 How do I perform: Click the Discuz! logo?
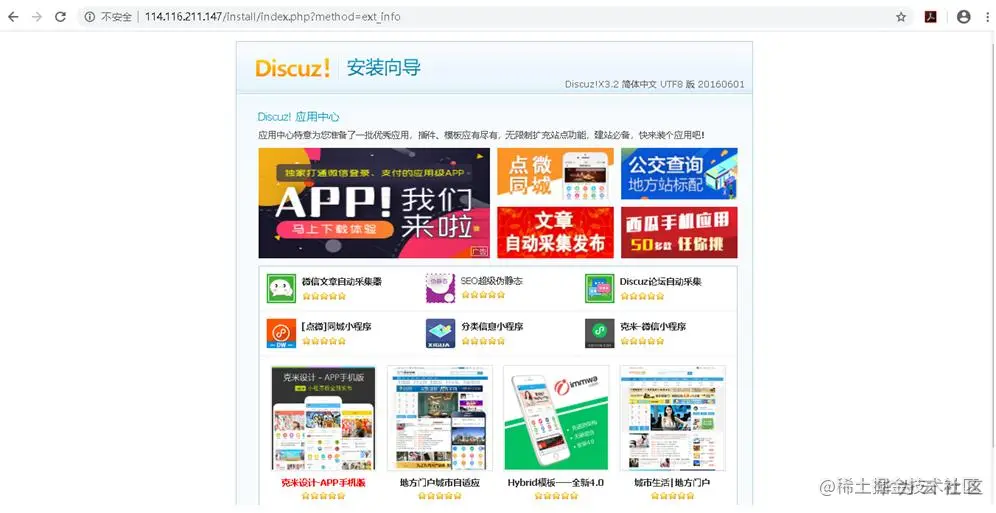click(x=293, y=68)
